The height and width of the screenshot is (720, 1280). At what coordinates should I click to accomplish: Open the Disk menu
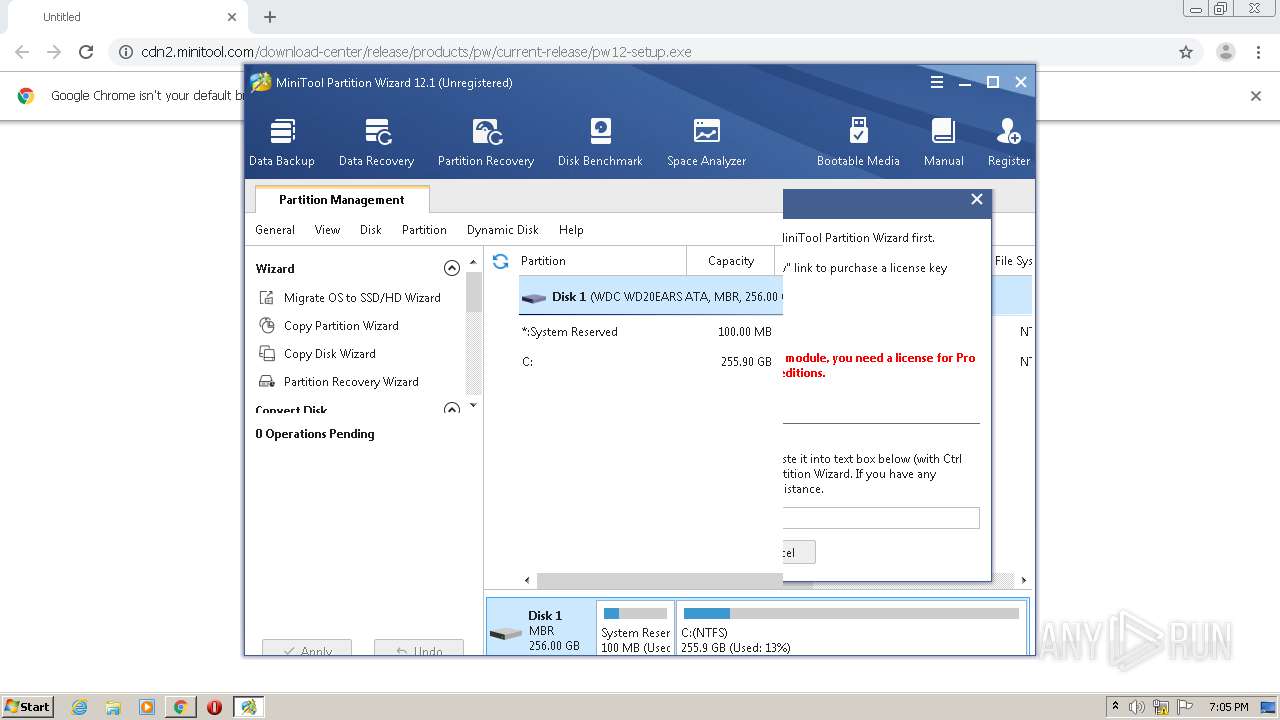pyautogui.click(x=371, y=230)
